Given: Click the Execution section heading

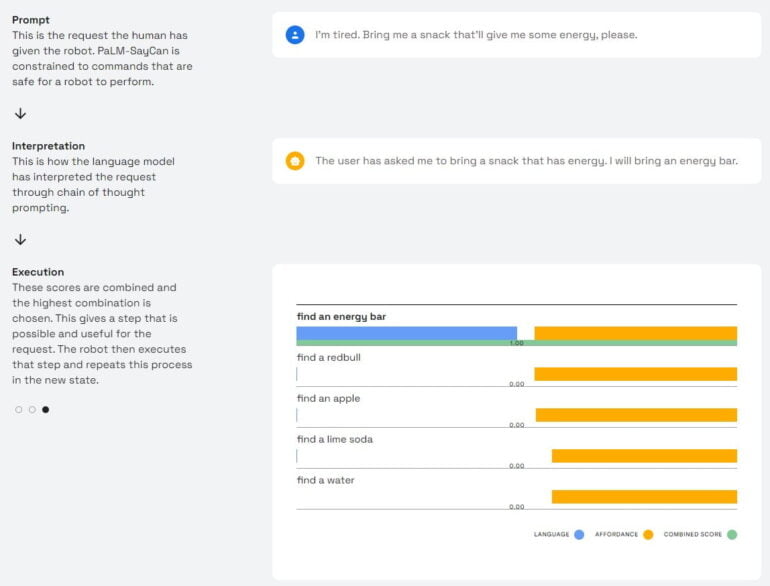Looking at the screenshot, I should [x=38, y=272].
